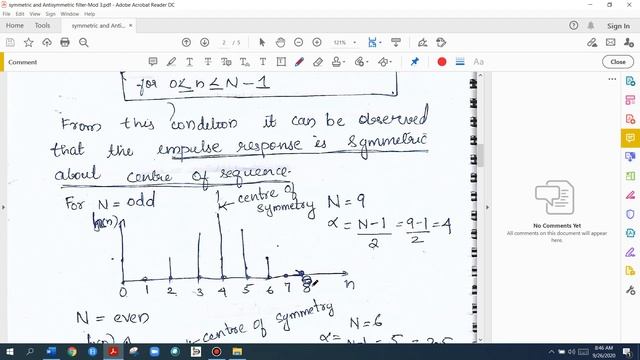
Task: Toggle the keep tool selected pin
Action: (x=415, y=62)
